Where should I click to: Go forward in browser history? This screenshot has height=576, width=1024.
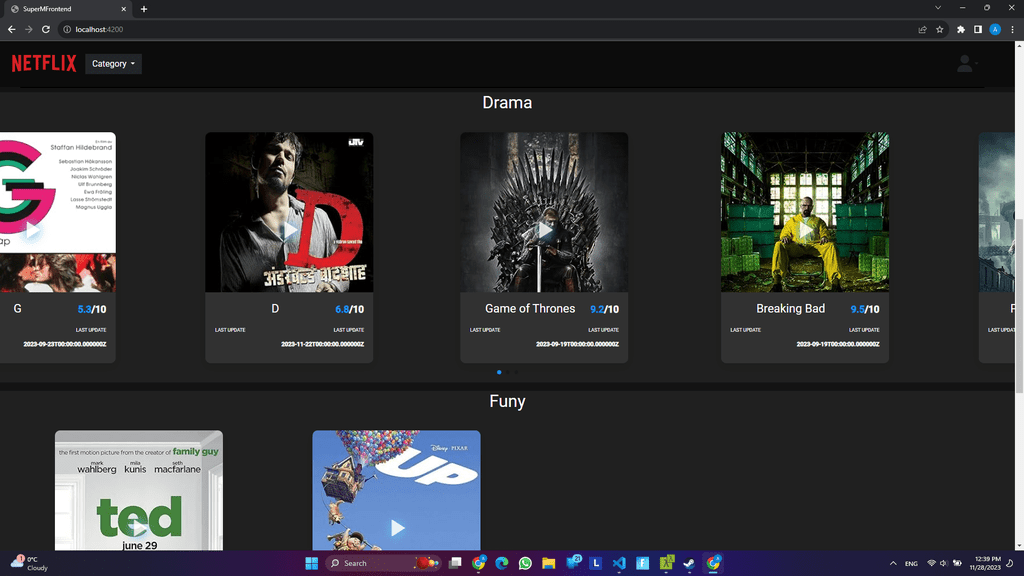28,29
